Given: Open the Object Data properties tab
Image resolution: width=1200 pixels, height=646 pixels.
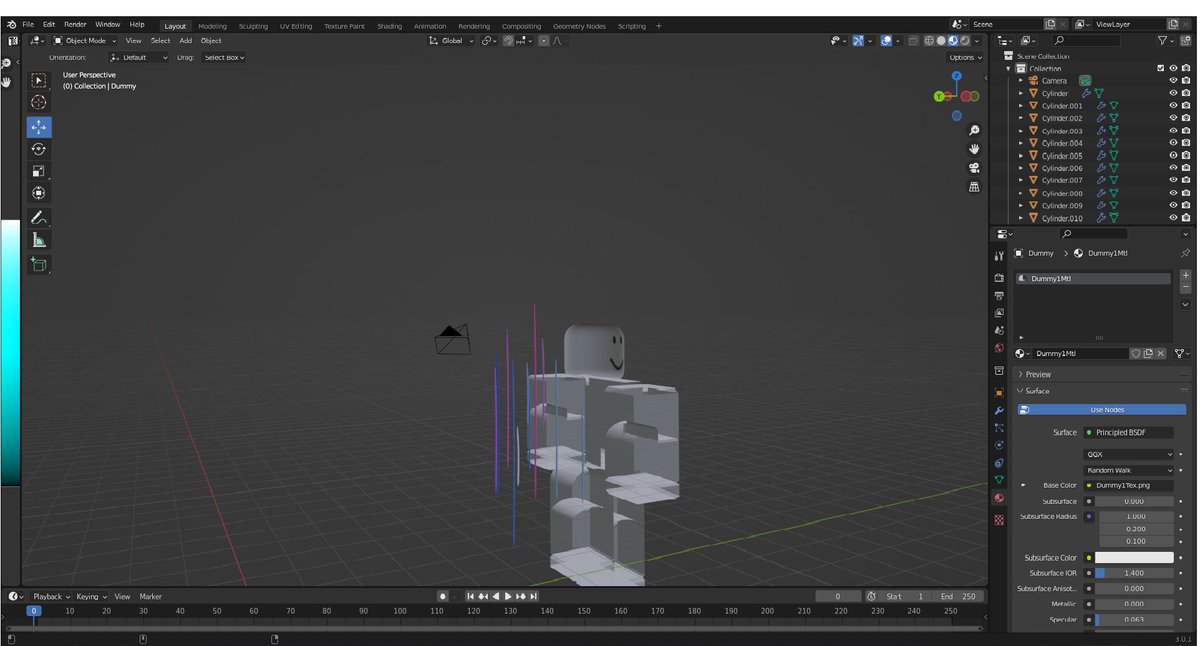Looking at the screenshot, I should (x=999, y=480).
